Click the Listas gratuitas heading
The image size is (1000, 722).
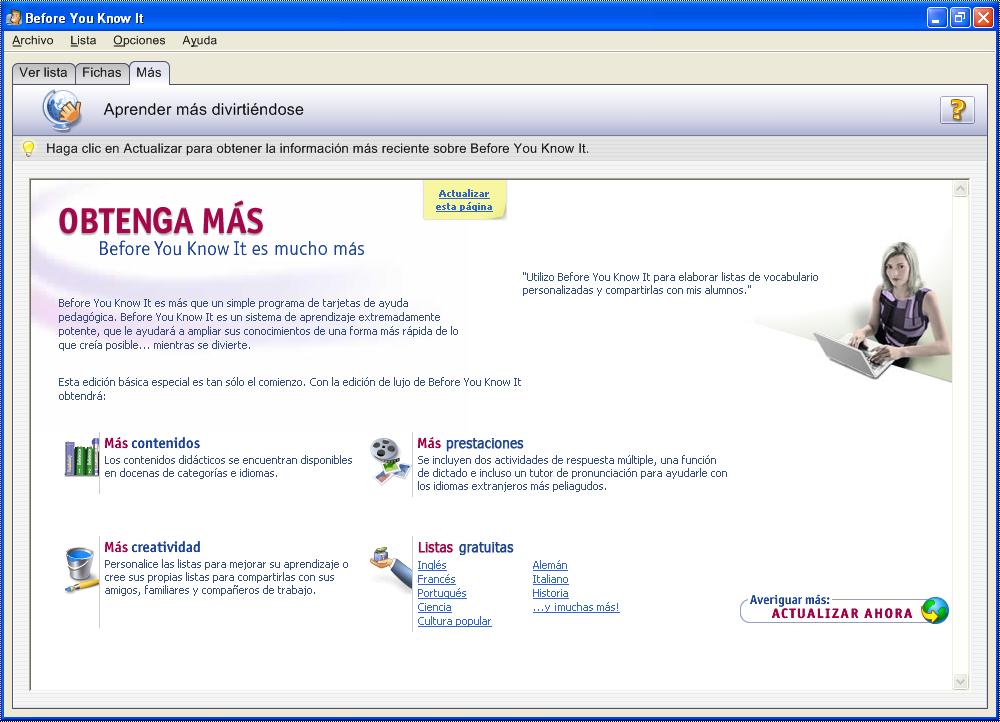466,547
